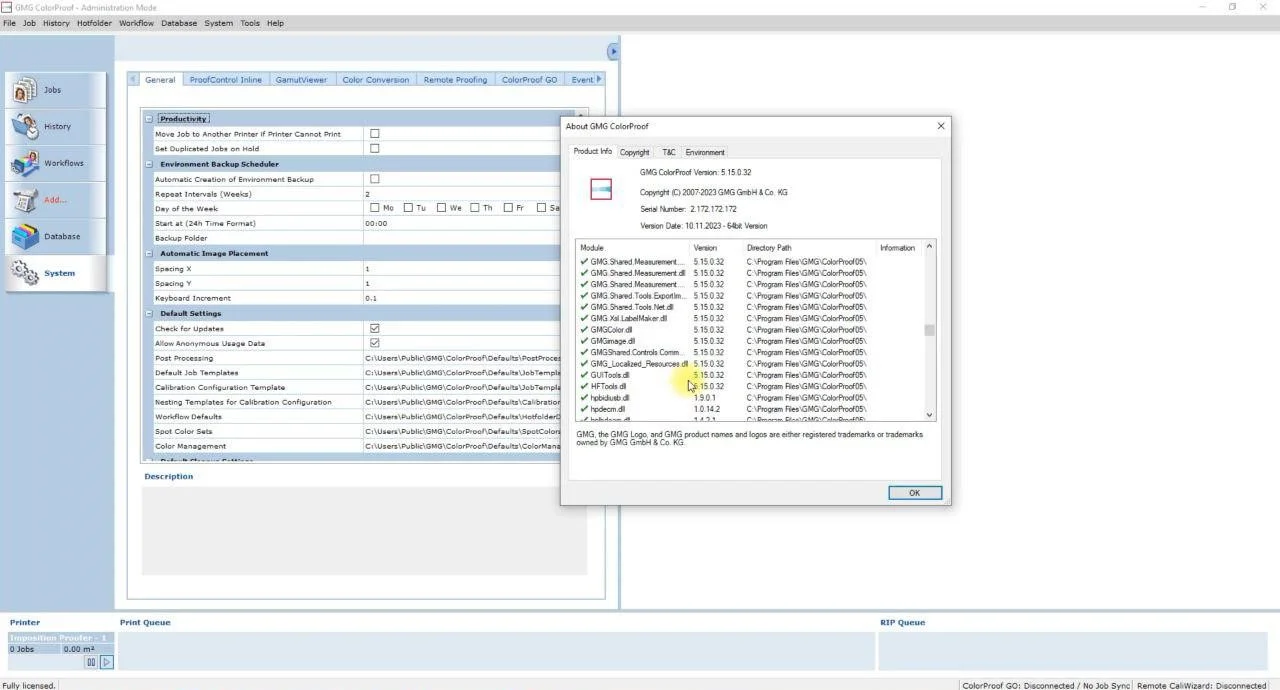
Task: Open the File menu
Action: click(x=9, y=23)
